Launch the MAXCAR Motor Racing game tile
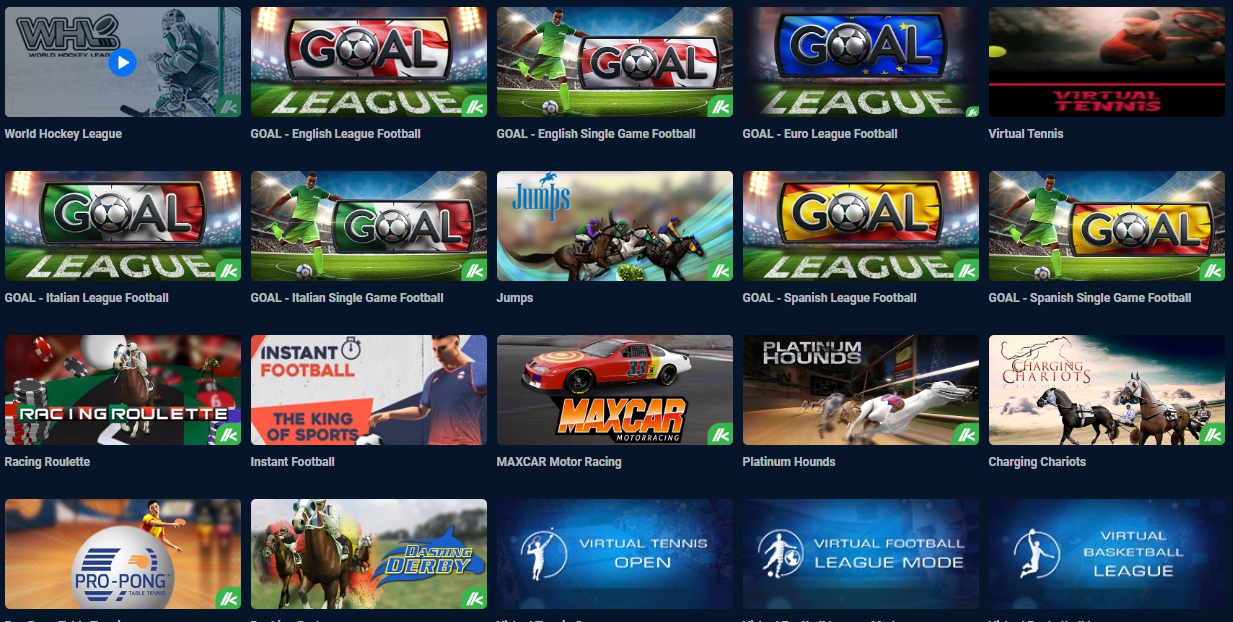1233x622 pixels. coord(615,390)
